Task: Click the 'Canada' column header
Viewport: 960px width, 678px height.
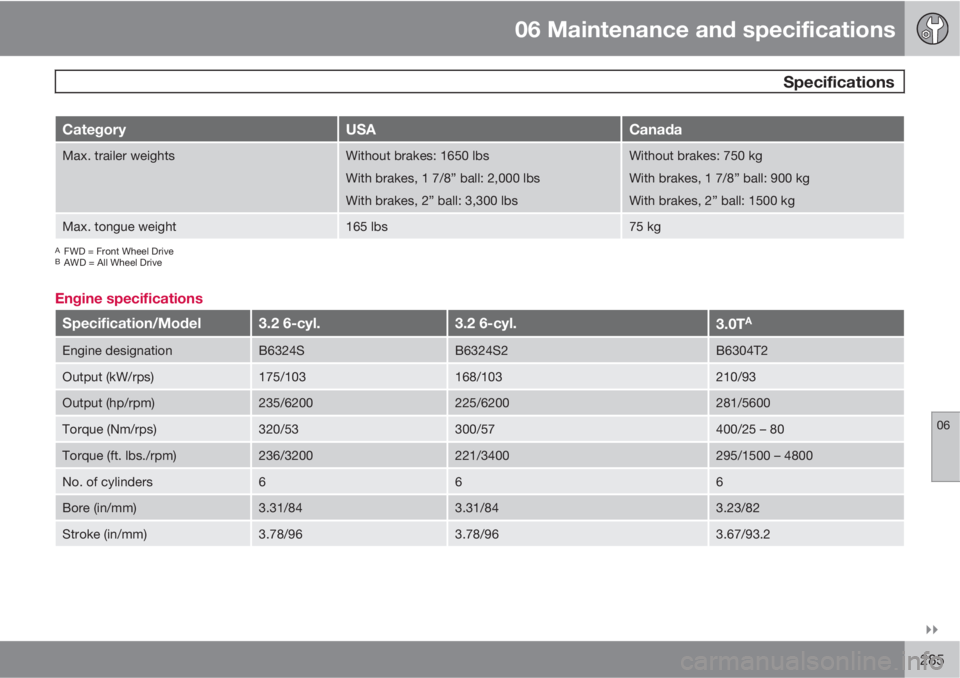Action: [763, 129]
